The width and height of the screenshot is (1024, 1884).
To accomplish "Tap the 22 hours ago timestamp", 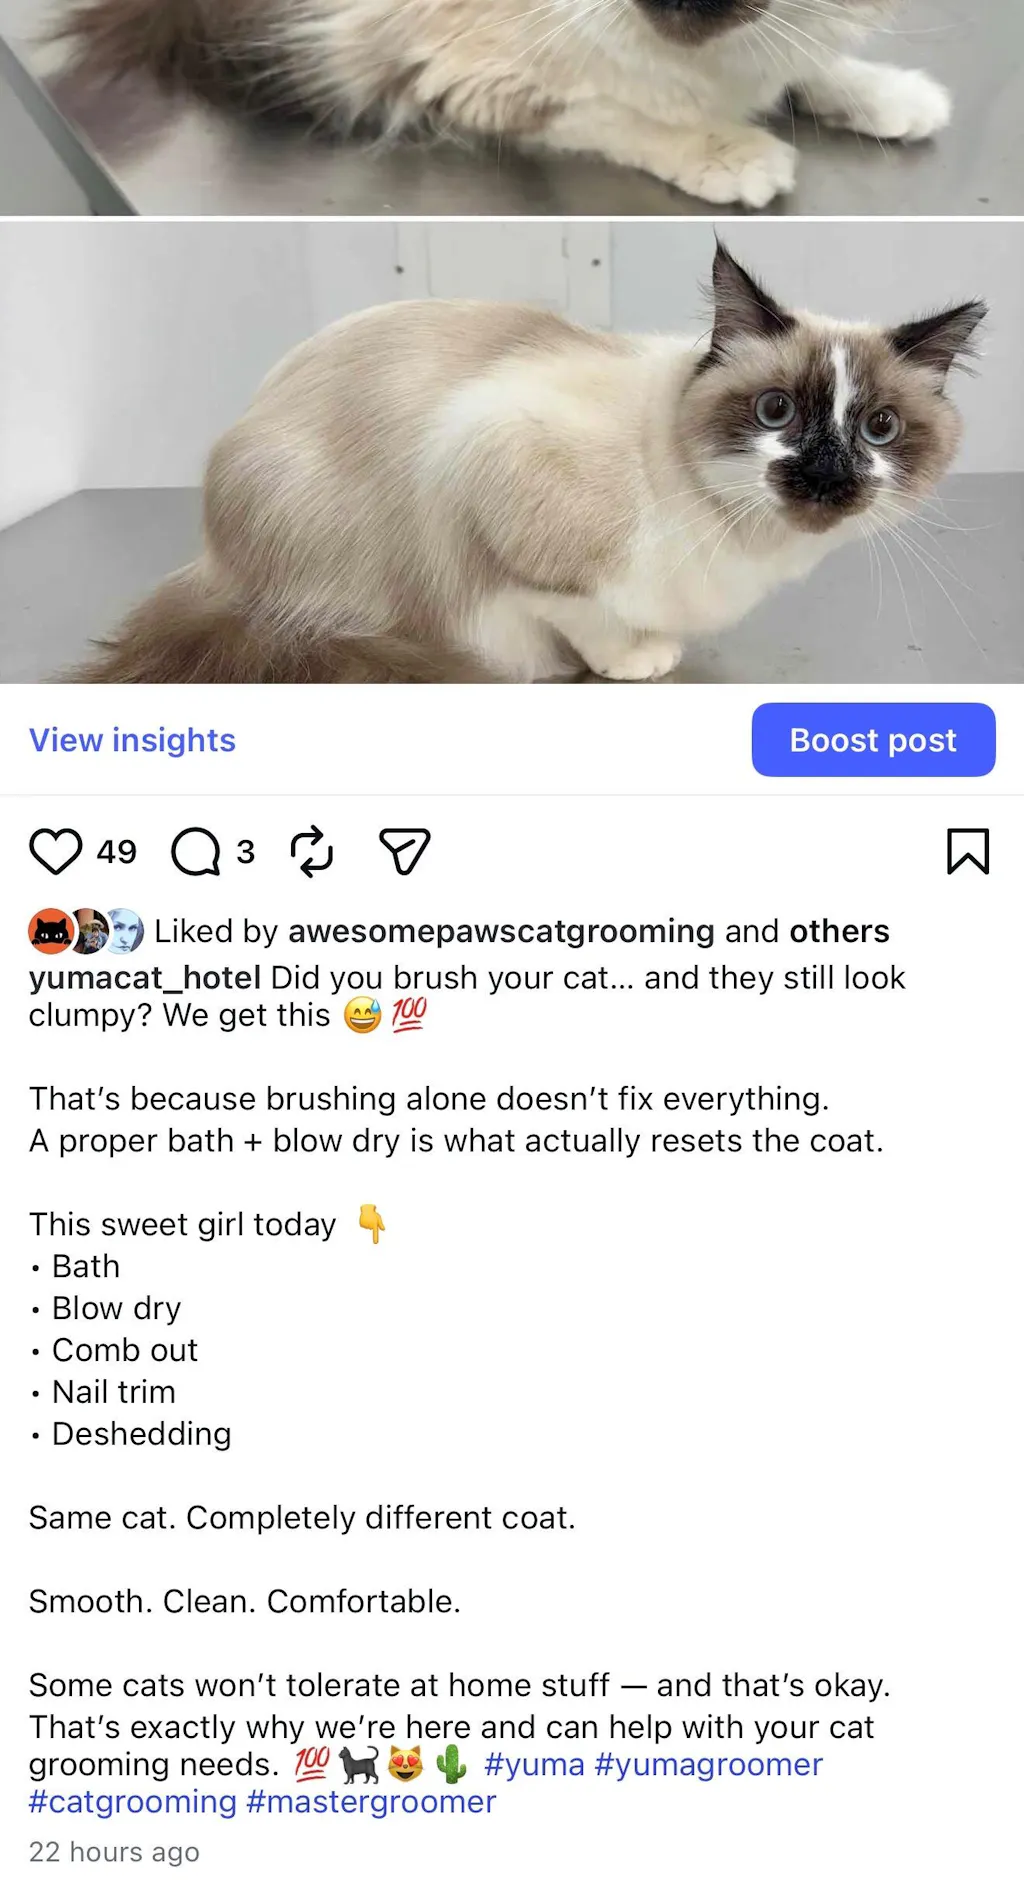I will (114, 1852).
